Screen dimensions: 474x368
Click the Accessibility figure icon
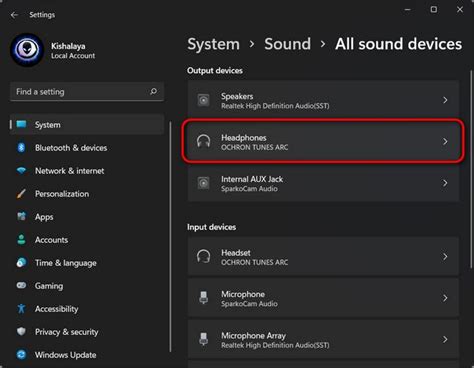point(21,309)
